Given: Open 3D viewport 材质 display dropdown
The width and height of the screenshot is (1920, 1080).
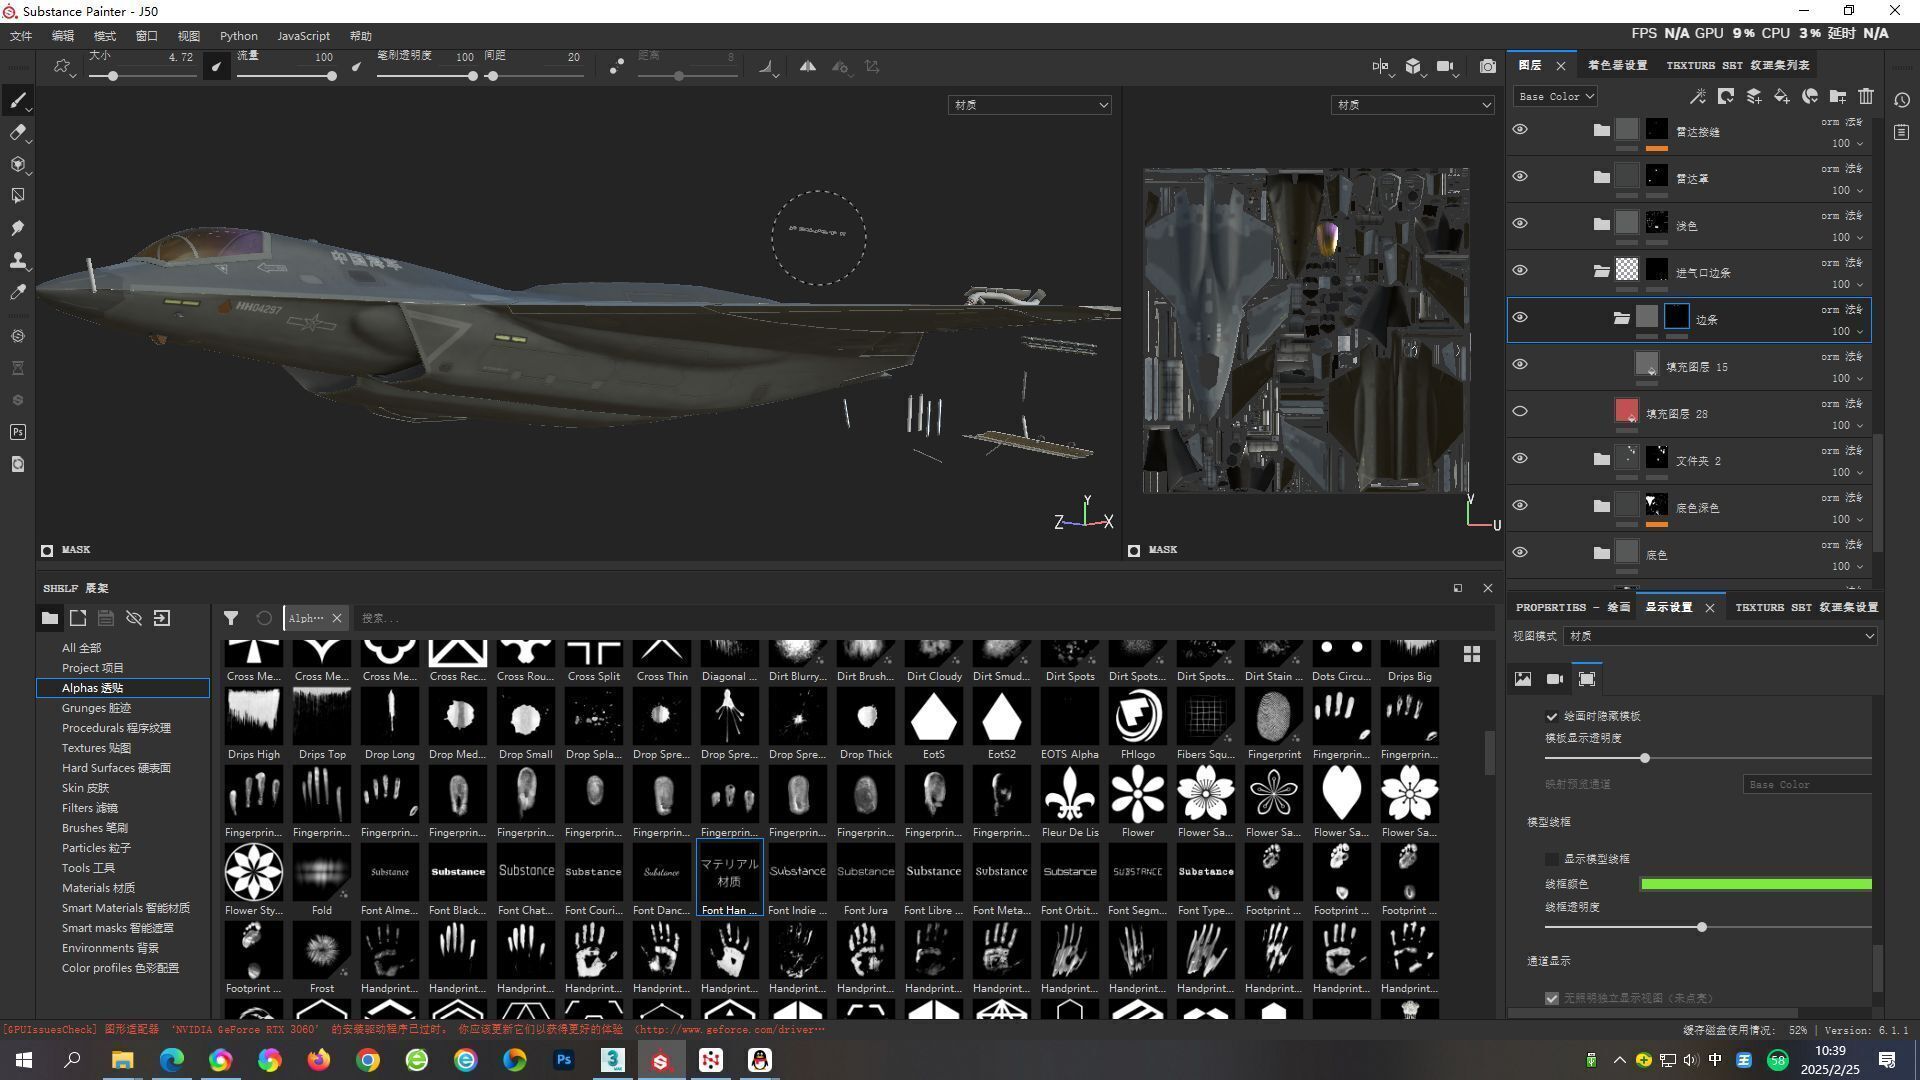Looking at the screenshot, I should (x=1029, y=105).
